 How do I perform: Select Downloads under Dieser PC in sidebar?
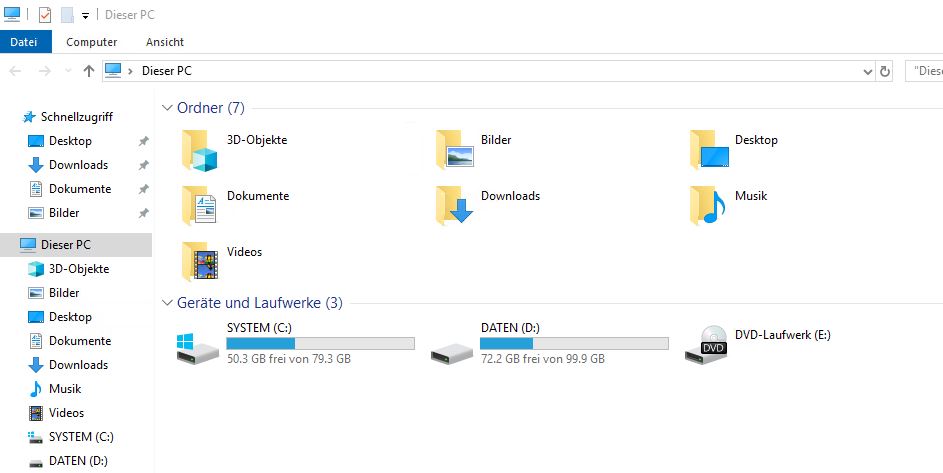[x=78, y=365]
